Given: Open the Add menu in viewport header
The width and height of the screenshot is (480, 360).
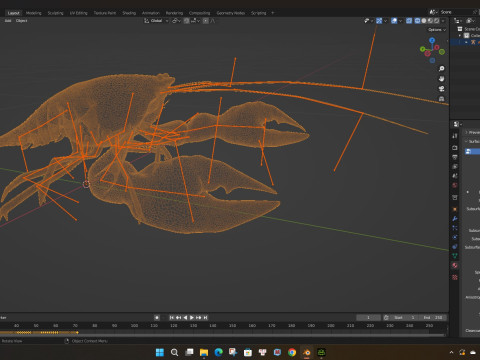Looking at the screenshot, I should pyautogui.click(x=8, y=21).
